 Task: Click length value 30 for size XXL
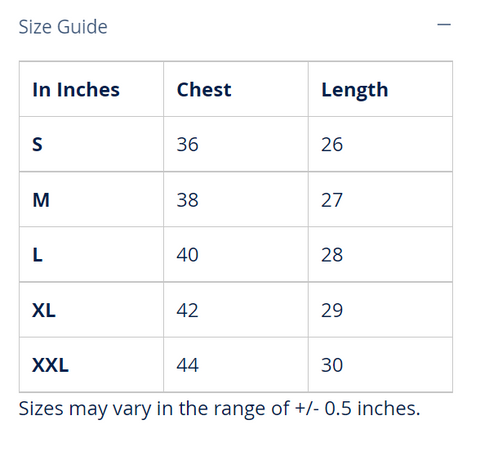point(332,365)
